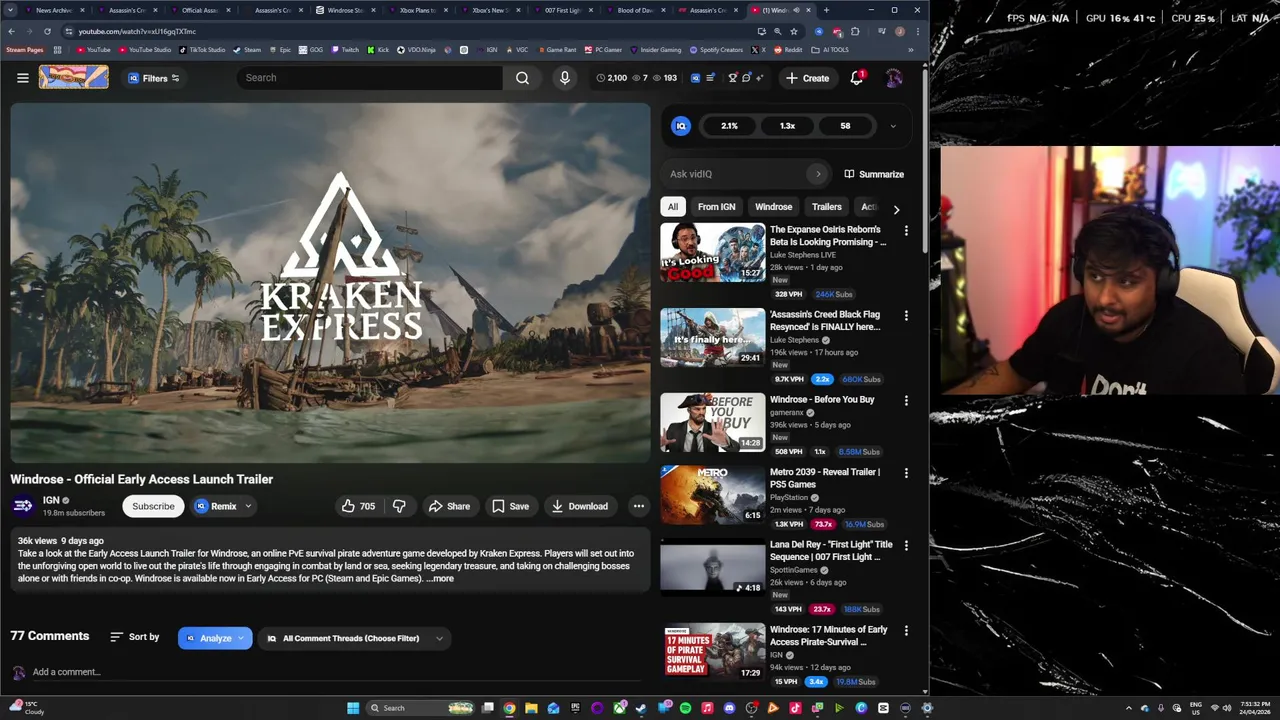Subscribe to the IGN channel
Image resolution: width=1280 pixels, height=720 pixels.
(153, 506)
